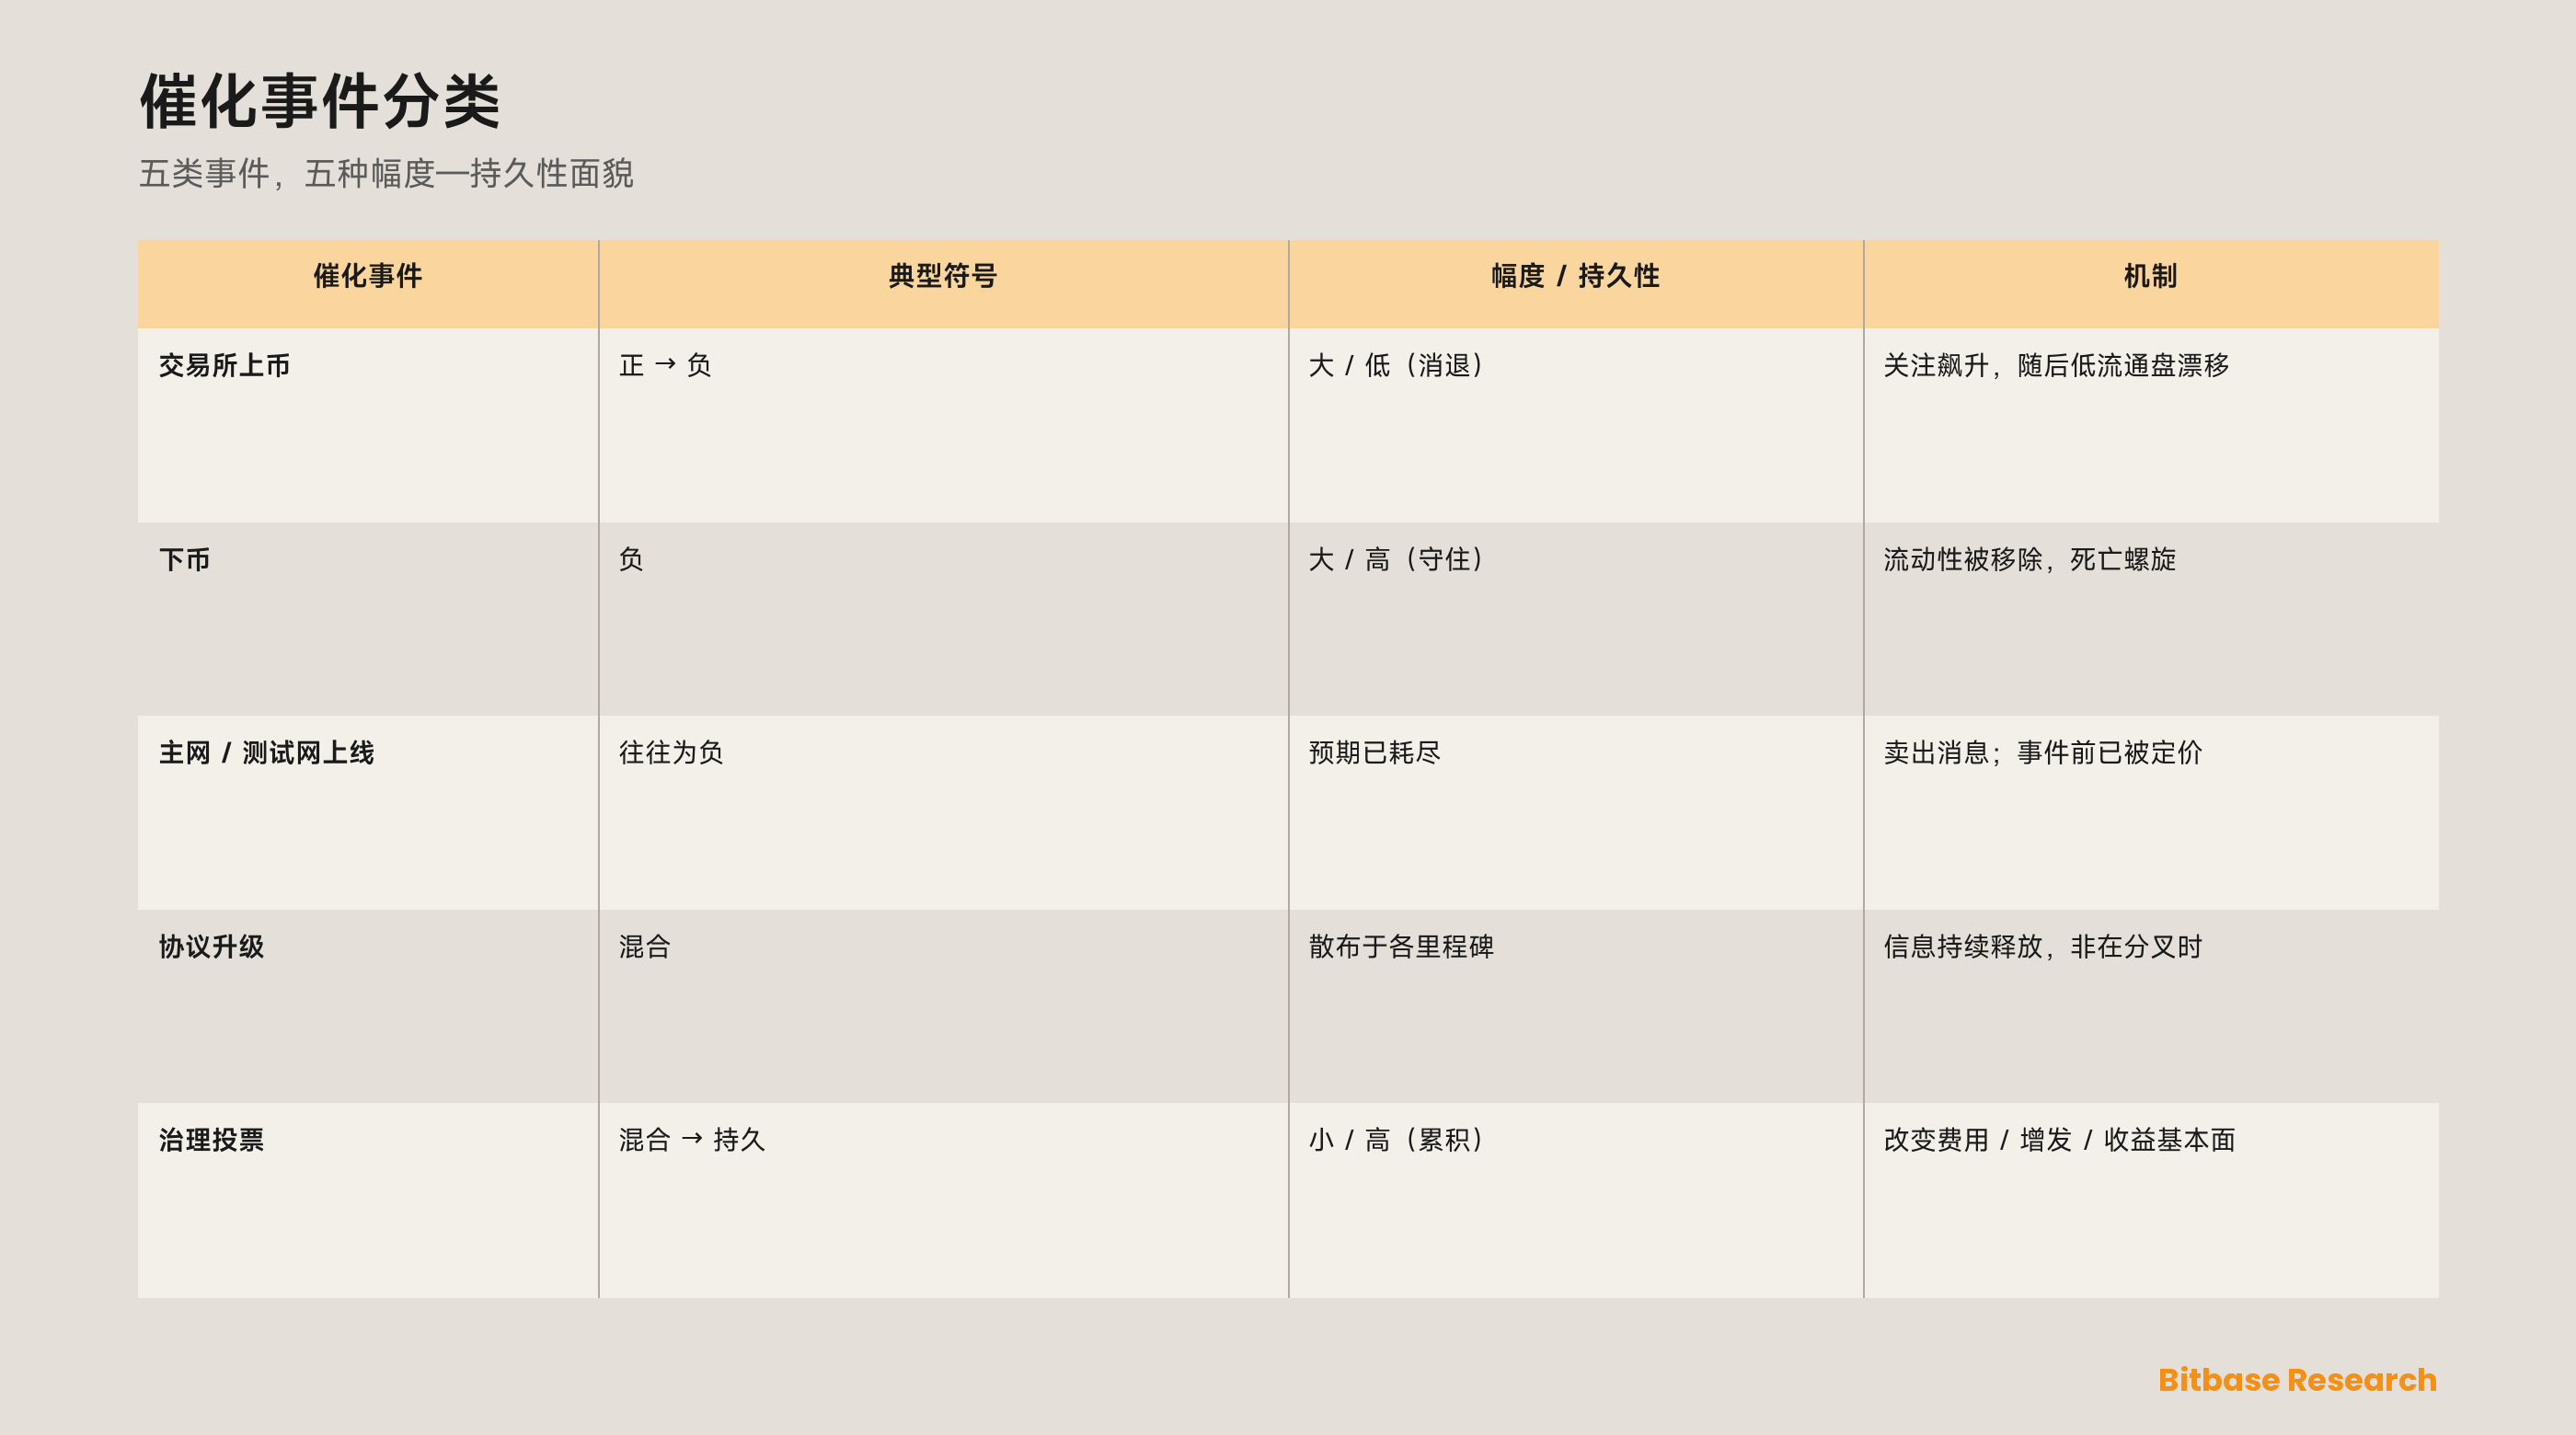The width and height of the screenshot is (2576, 1435).
Task: Select the cell 小 / 高（累积）
Action: click(1397, 1140)
